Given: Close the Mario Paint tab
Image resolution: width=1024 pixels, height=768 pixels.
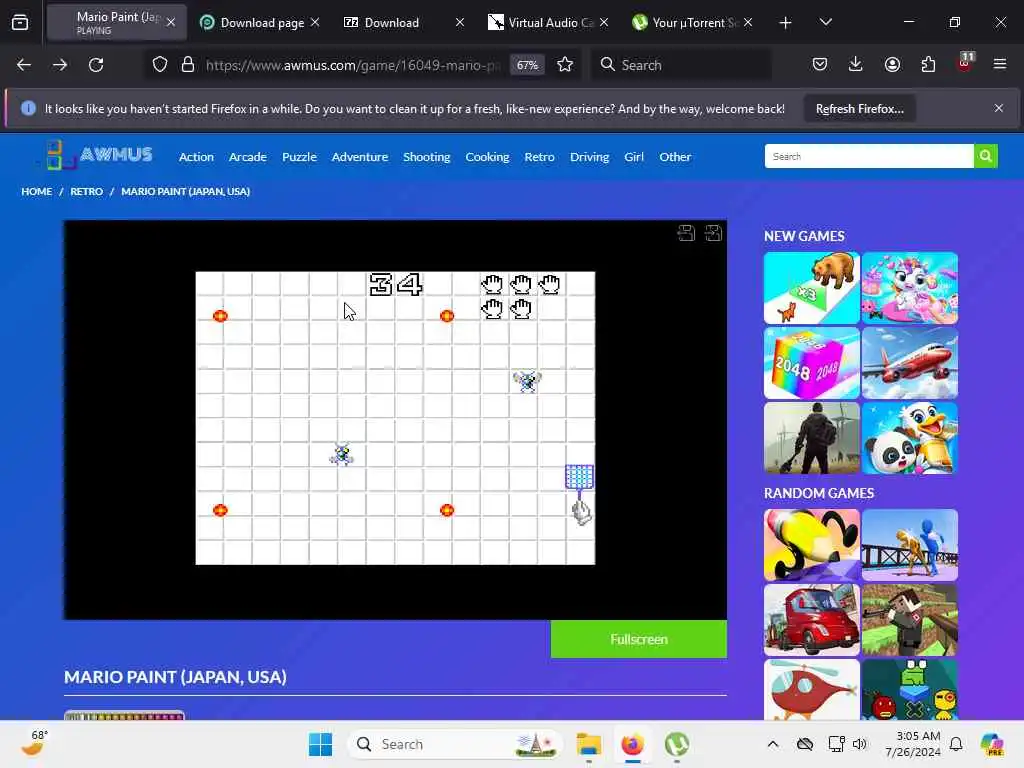Looking at the screenshot, I should 171,22.
